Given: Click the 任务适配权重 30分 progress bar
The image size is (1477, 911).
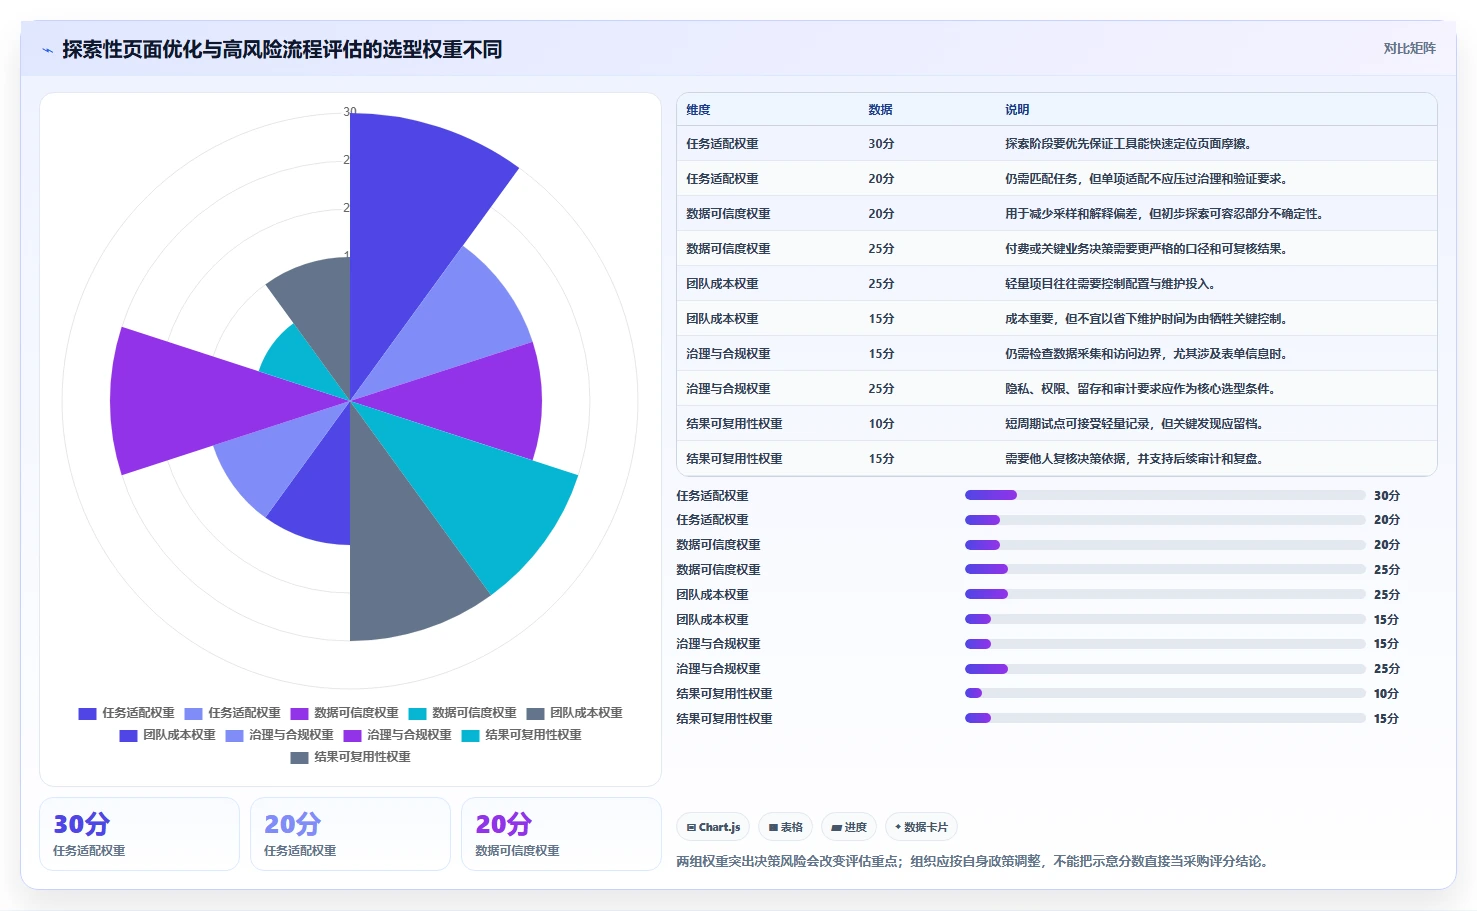Looking at the screenshot, I should tap(1165, 495).
